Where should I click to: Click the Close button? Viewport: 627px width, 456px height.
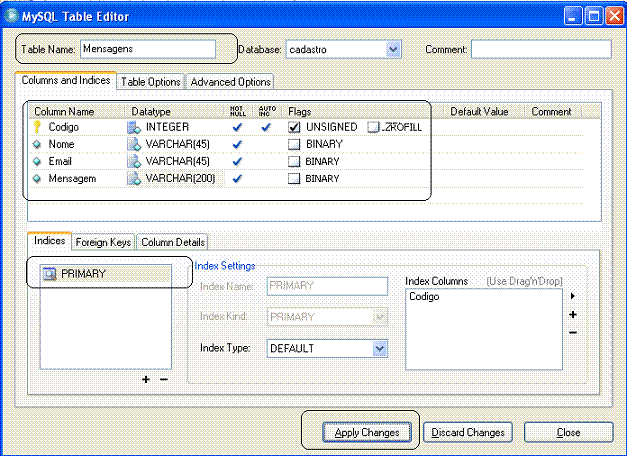click(568, 432)
